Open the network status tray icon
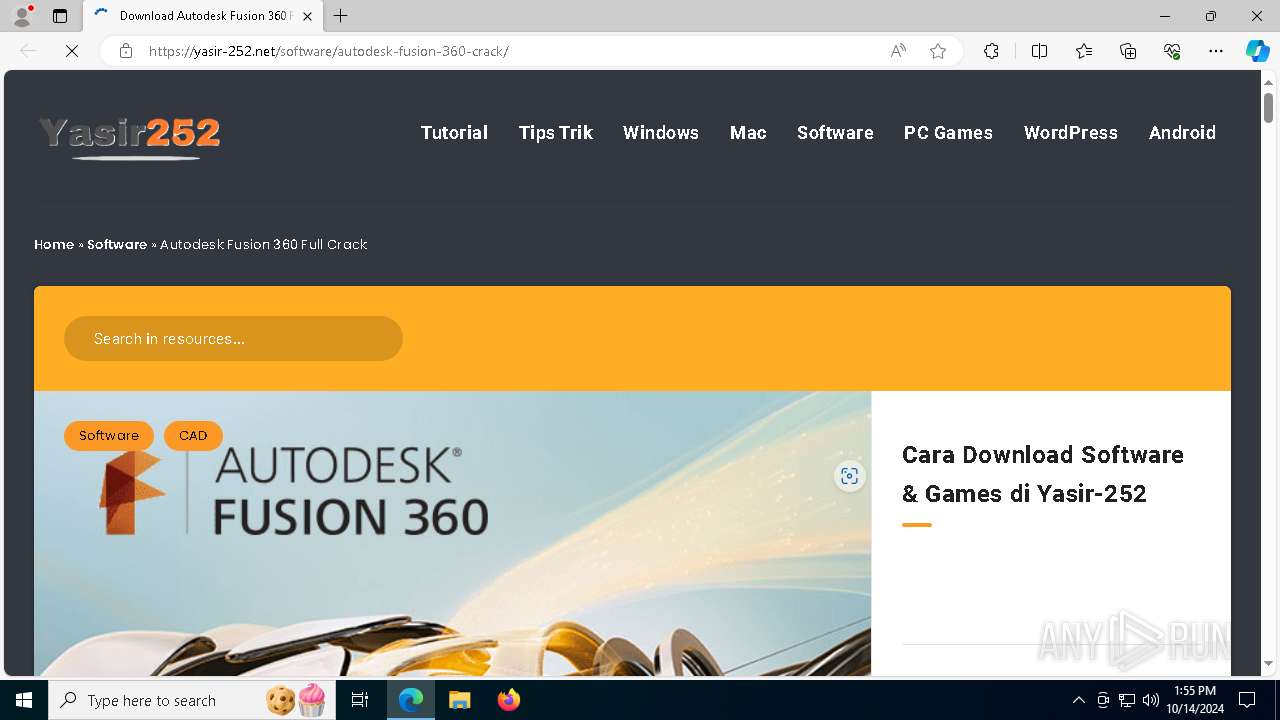Viewport: 1280px width, 720px height. [x=1127, y=700]
